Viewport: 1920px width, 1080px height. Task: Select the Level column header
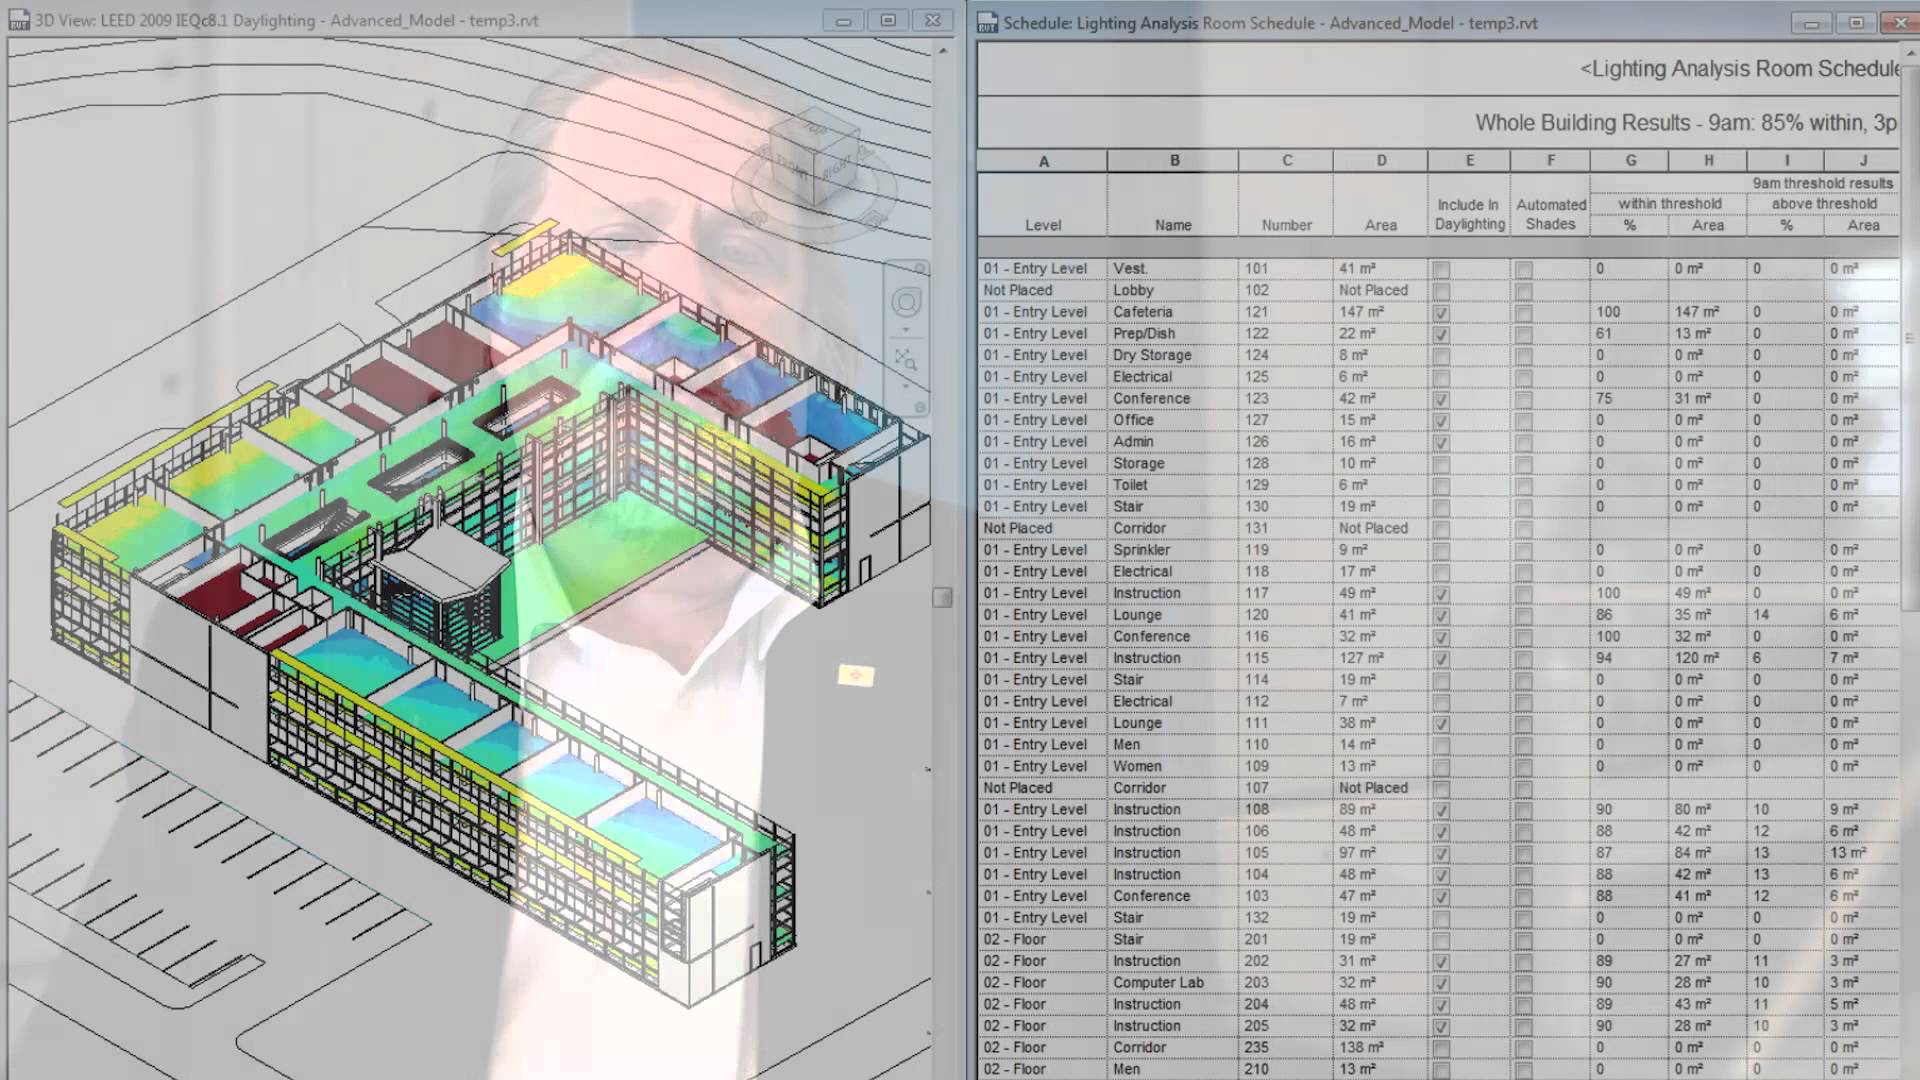click(1043, 225)
